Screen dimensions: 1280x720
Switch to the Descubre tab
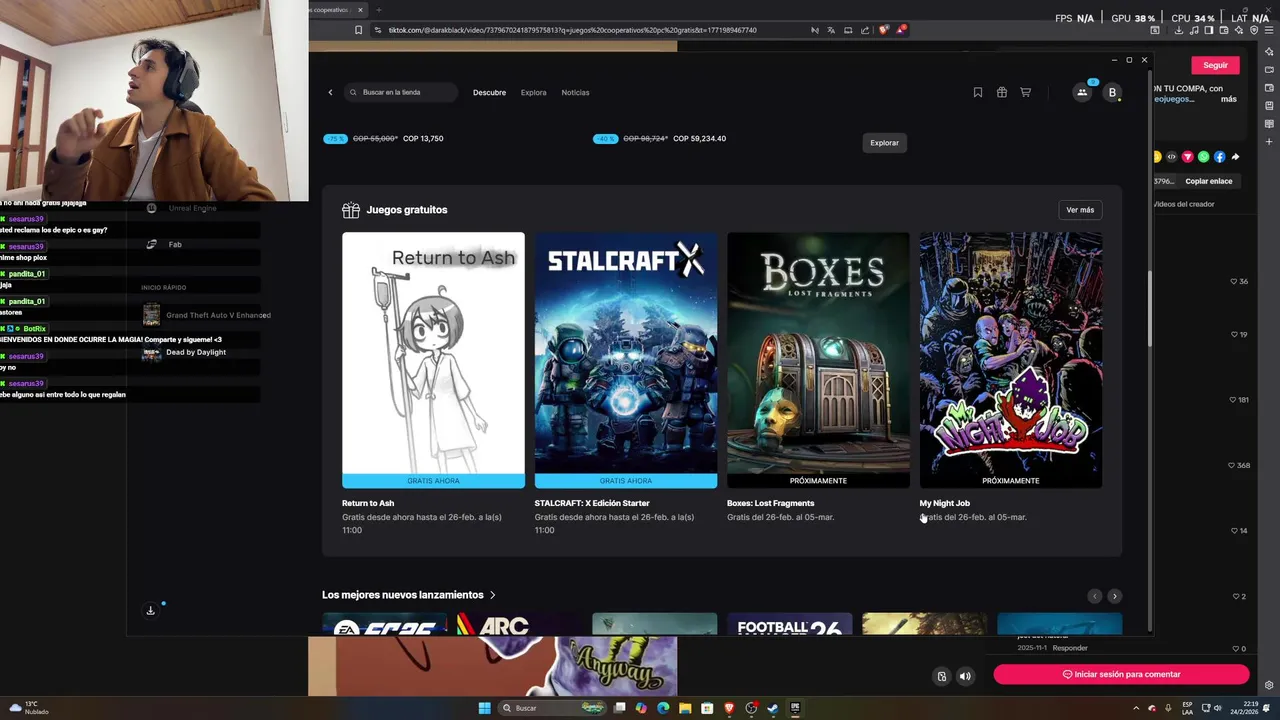pos(489,92)
